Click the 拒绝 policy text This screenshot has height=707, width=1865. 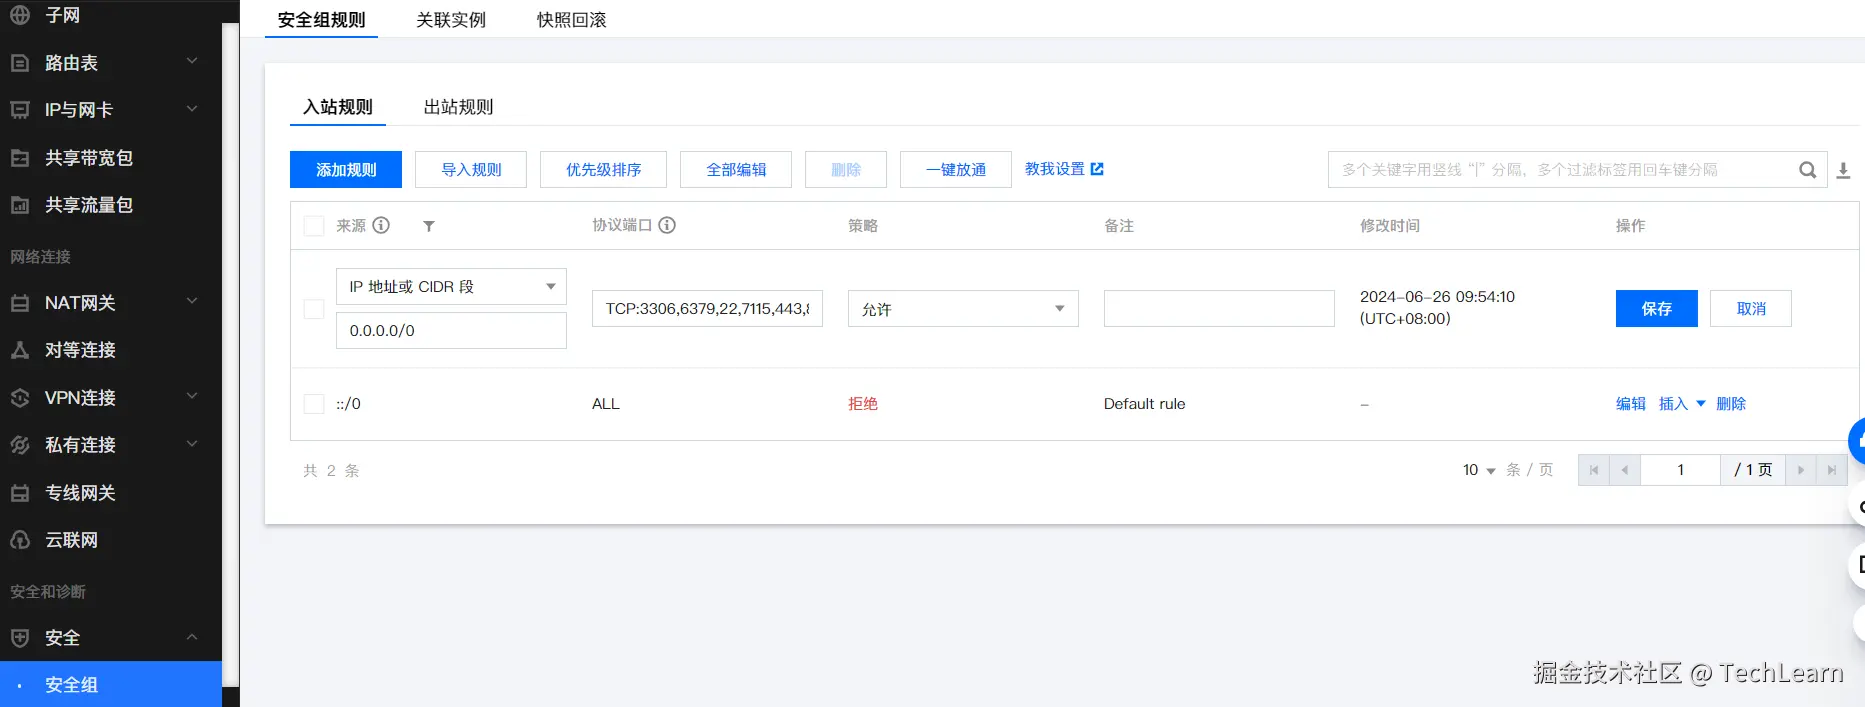(x=863, y=404)
